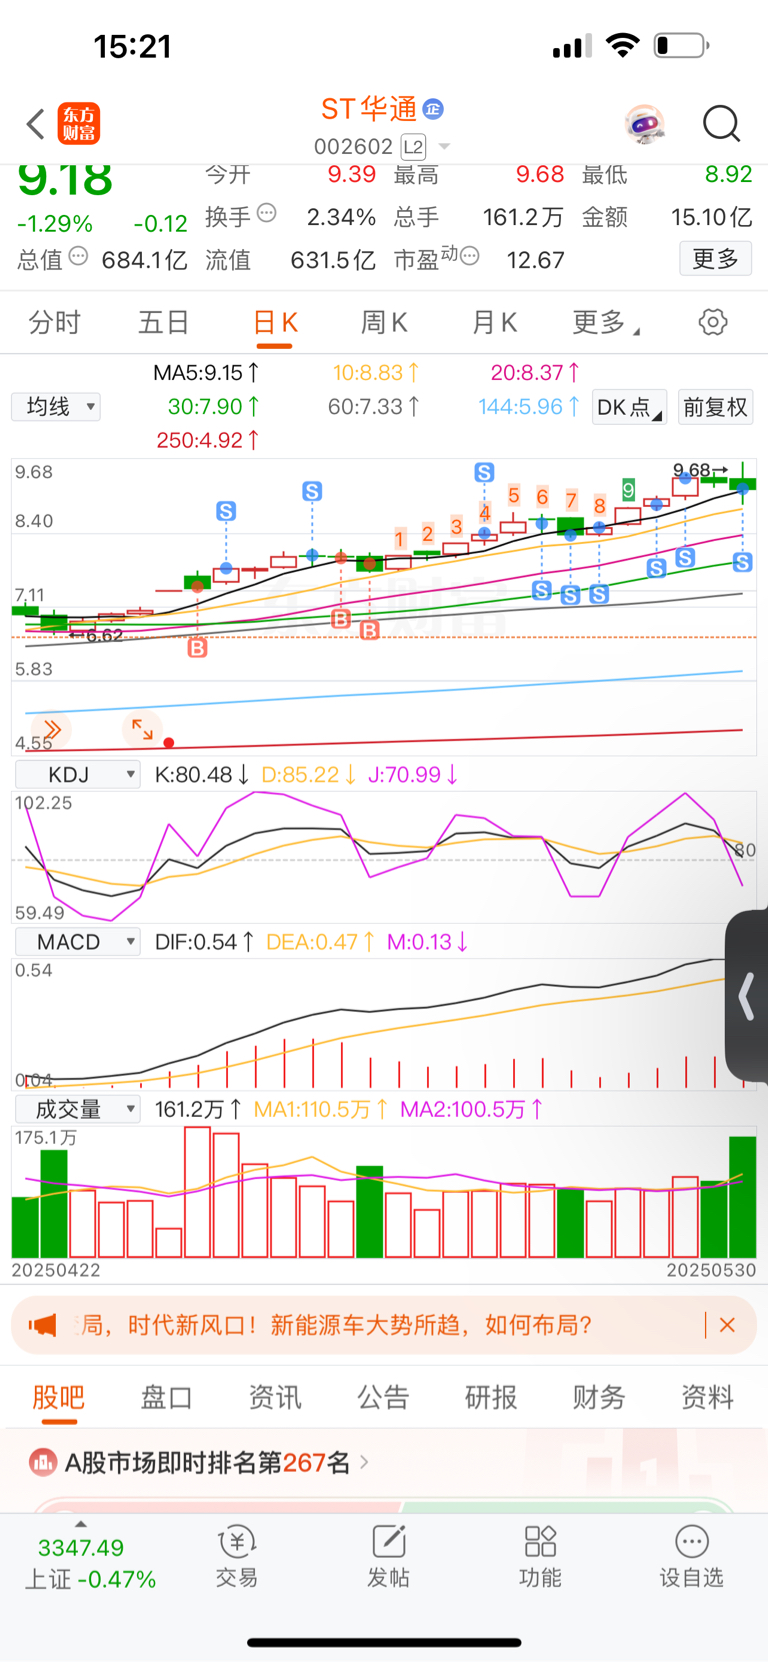
Task: Switch to the 资讯 tab
Action: (x=275, y=1397)
